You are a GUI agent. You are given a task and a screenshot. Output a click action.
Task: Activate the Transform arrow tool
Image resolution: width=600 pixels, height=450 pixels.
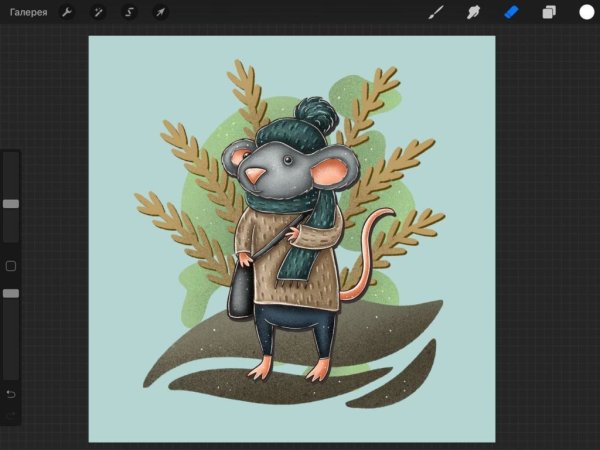click(160, 13)
